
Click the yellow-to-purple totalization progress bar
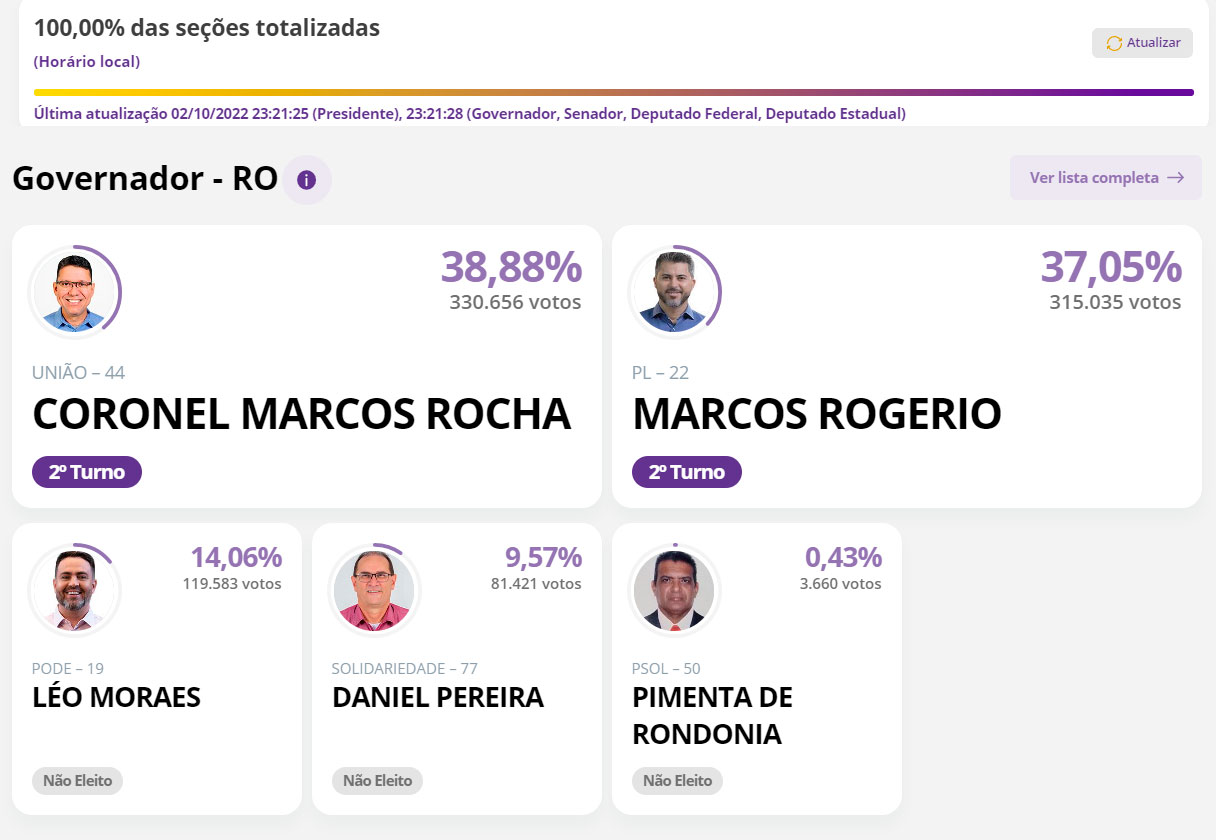(x=614, y=92)
